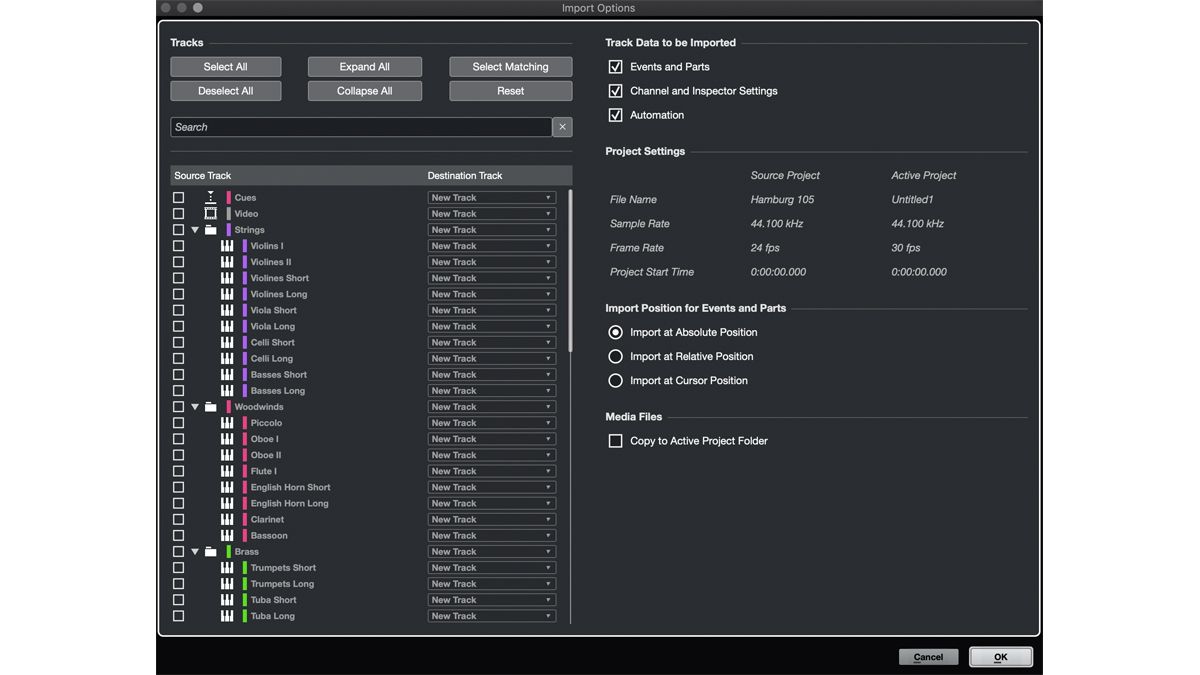This screenshot has width=1200, height=675.
Task: Click the Reset button
Action: click(511, 91)
